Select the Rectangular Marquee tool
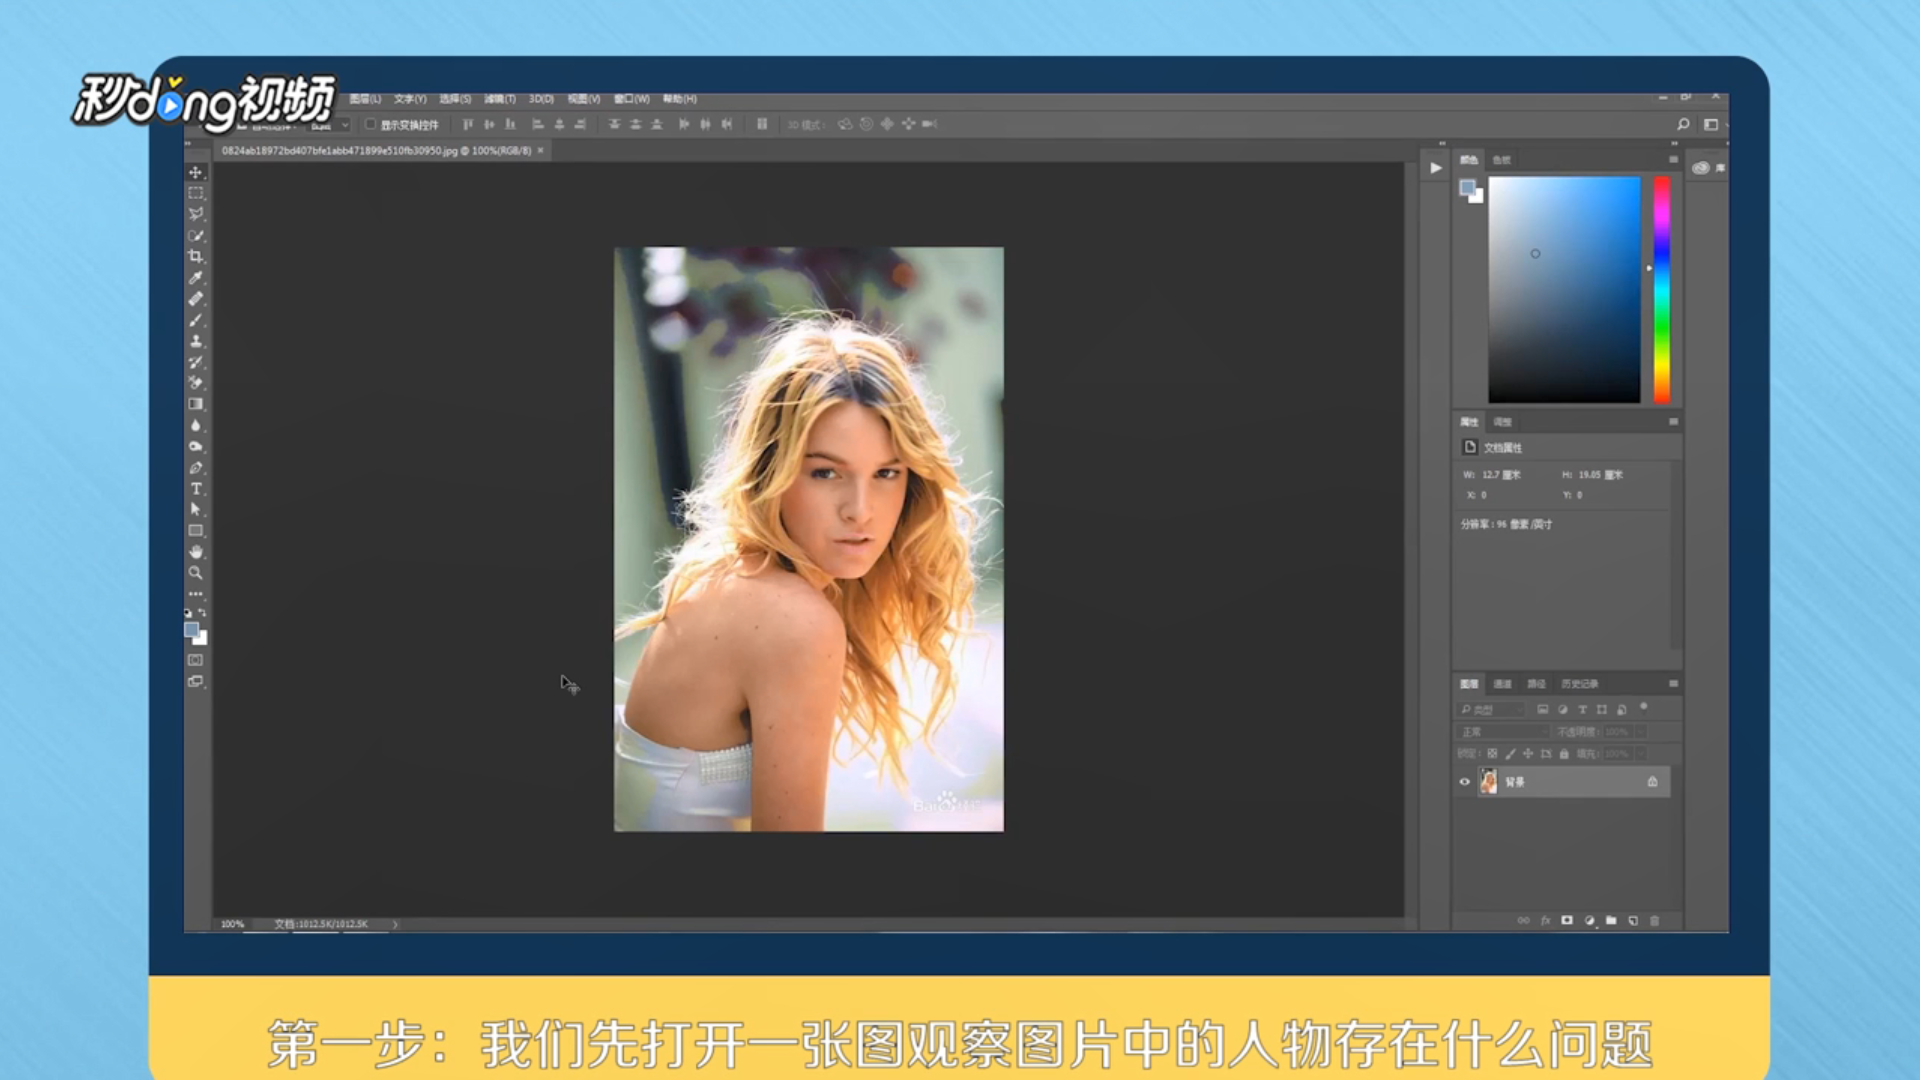The width and height of the screenshot is (1920, 1080). pyautogui.click(x=196, y=193)
